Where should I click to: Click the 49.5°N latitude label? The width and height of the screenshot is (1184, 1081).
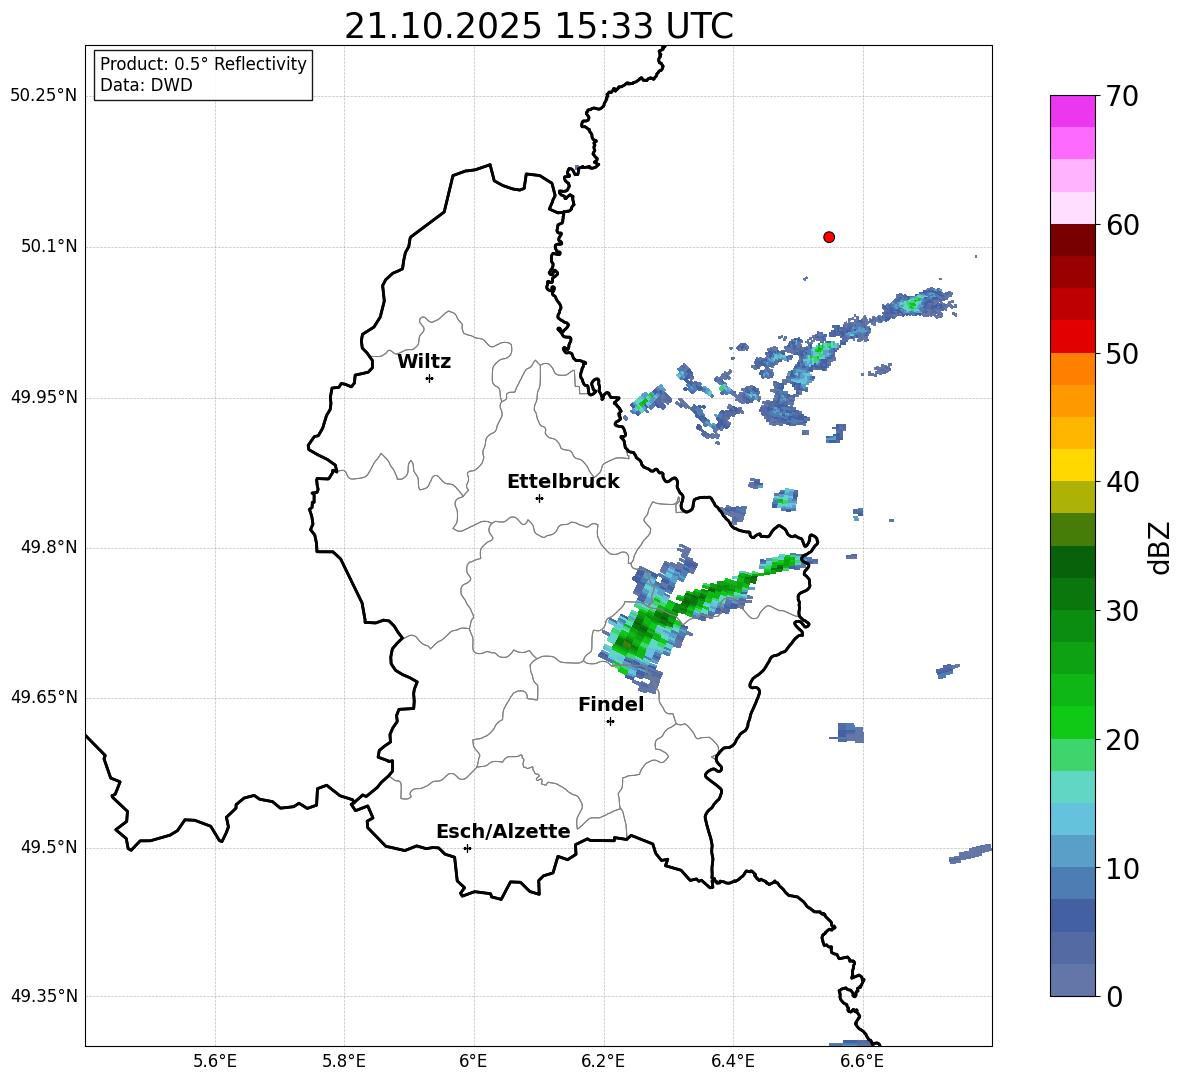pyautogui.click(x=49, y=847)
